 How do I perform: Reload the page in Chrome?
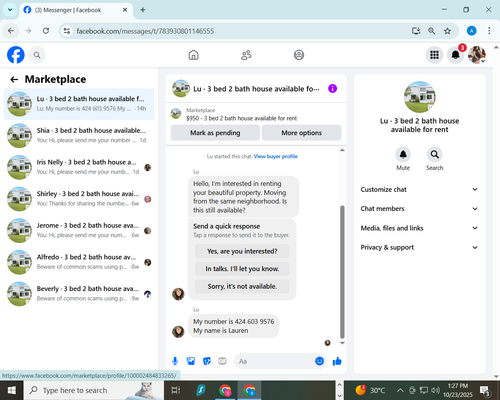pyautogui.click(x=46, y=31)
